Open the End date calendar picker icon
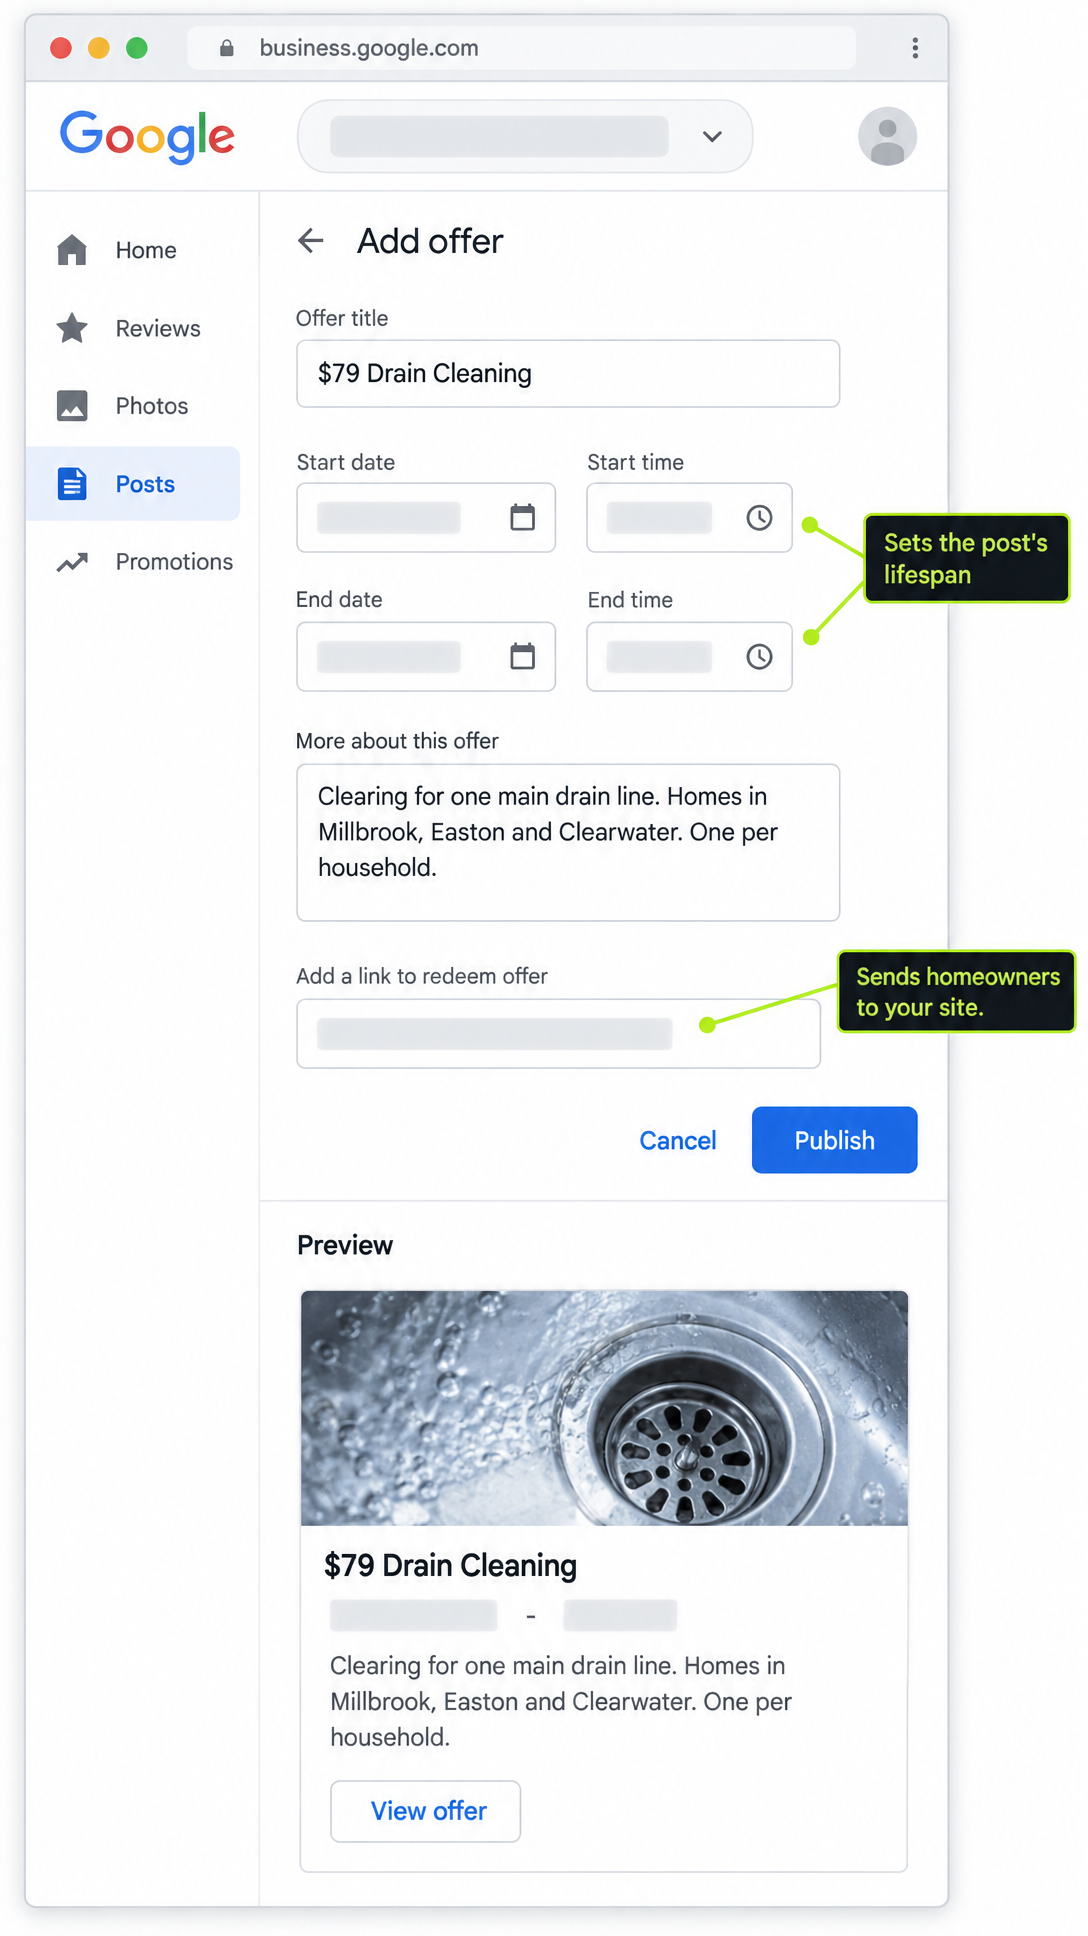Image resolution: width=1088 pixels, height=1936 pixels. 522,656
